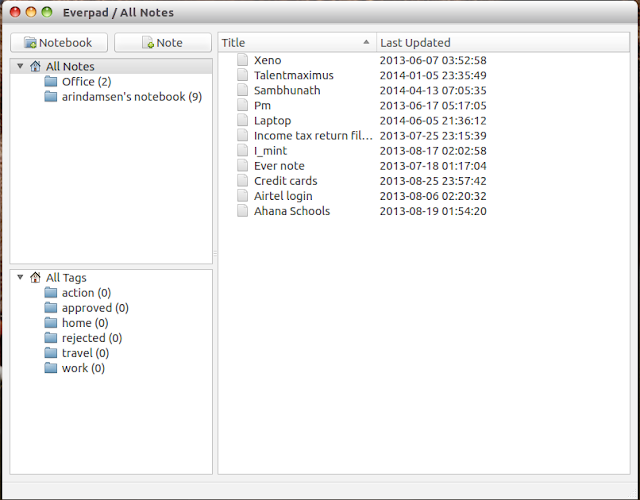Click the Airtel login note page icon

(242, 196)
